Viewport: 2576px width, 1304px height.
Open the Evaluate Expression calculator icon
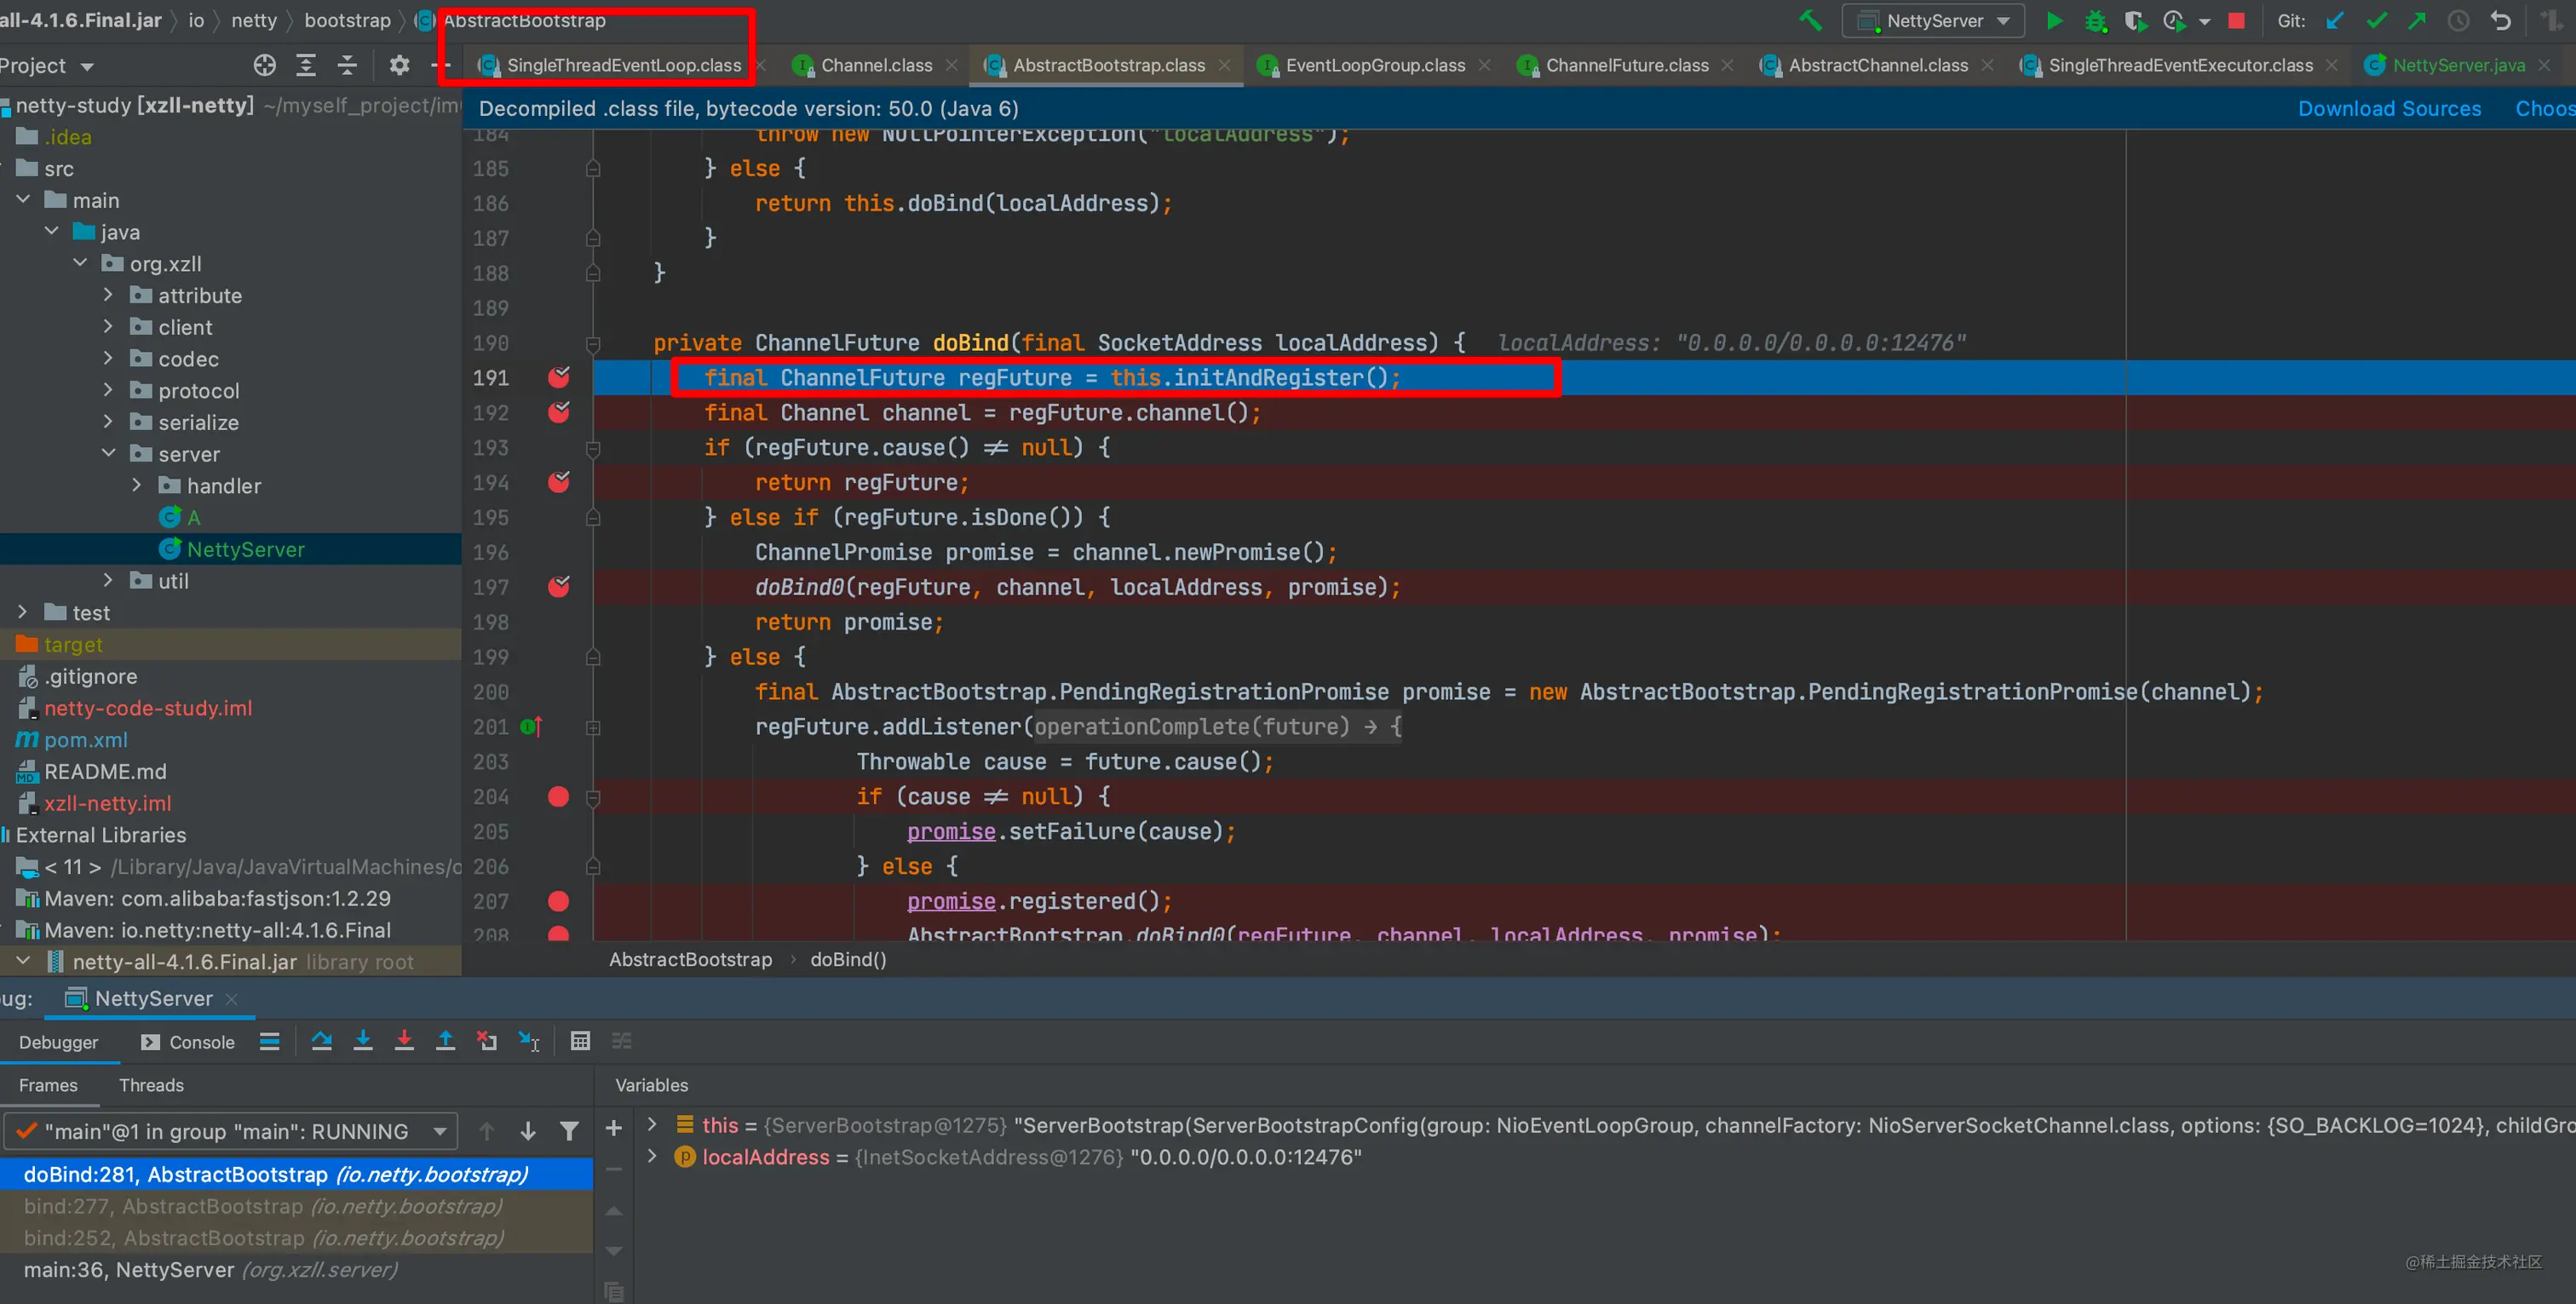pyautogui.click(x=580, y=1041)
